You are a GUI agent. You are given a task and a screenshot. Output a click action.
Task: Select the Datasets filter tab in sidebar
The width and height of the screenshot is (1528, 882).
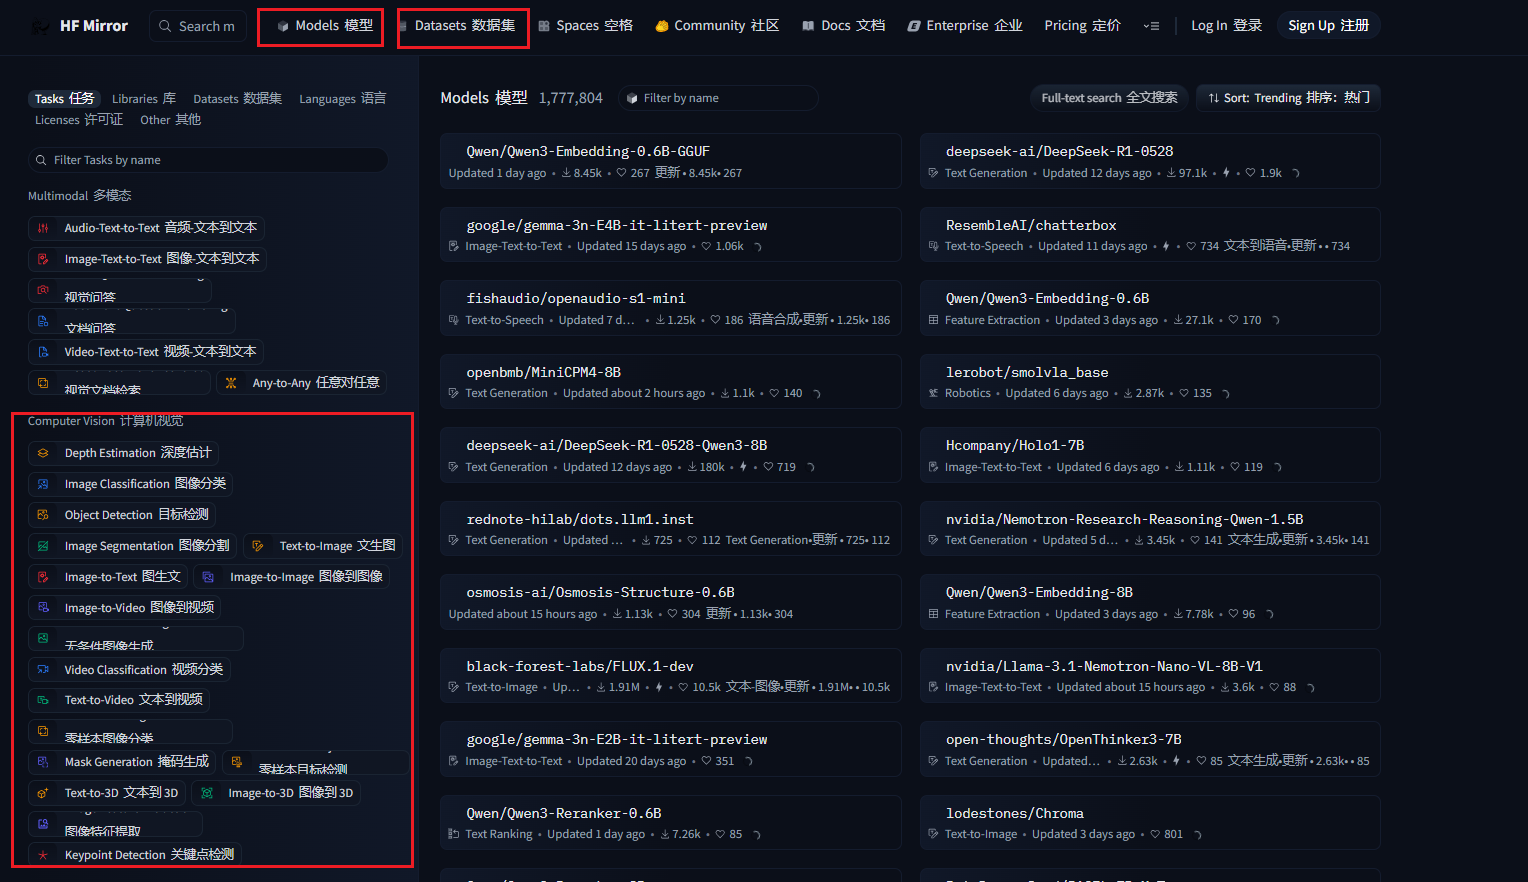(237, 99)
